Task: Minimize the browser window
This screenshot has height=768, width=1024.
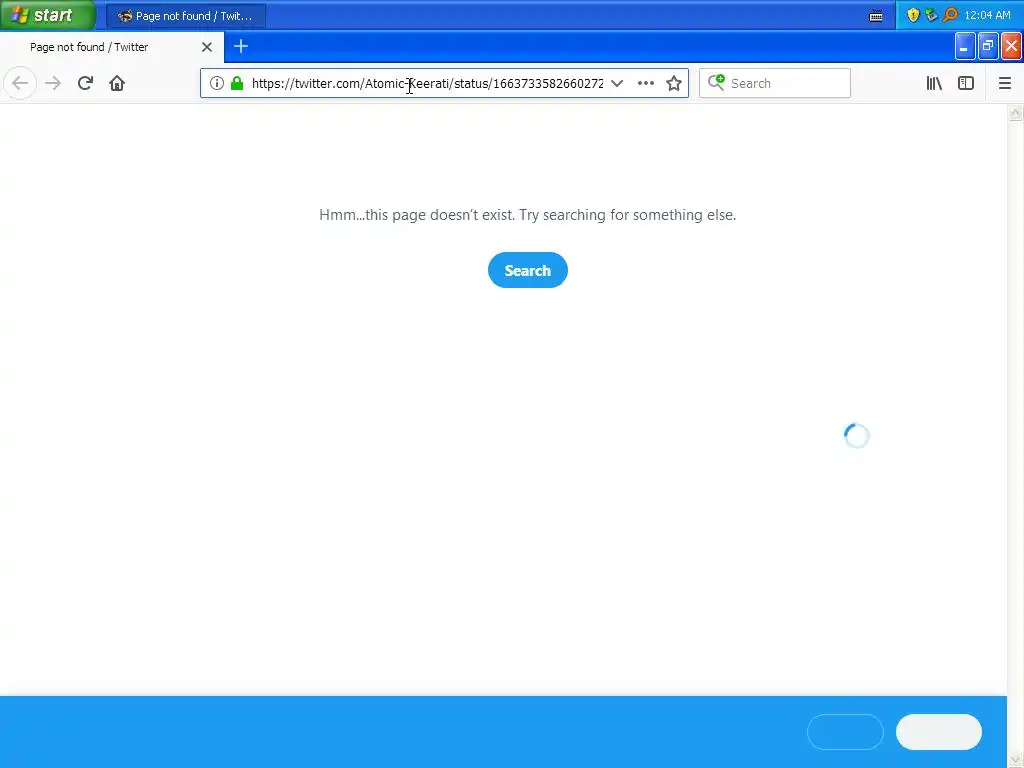Action: tap(965, 46)
